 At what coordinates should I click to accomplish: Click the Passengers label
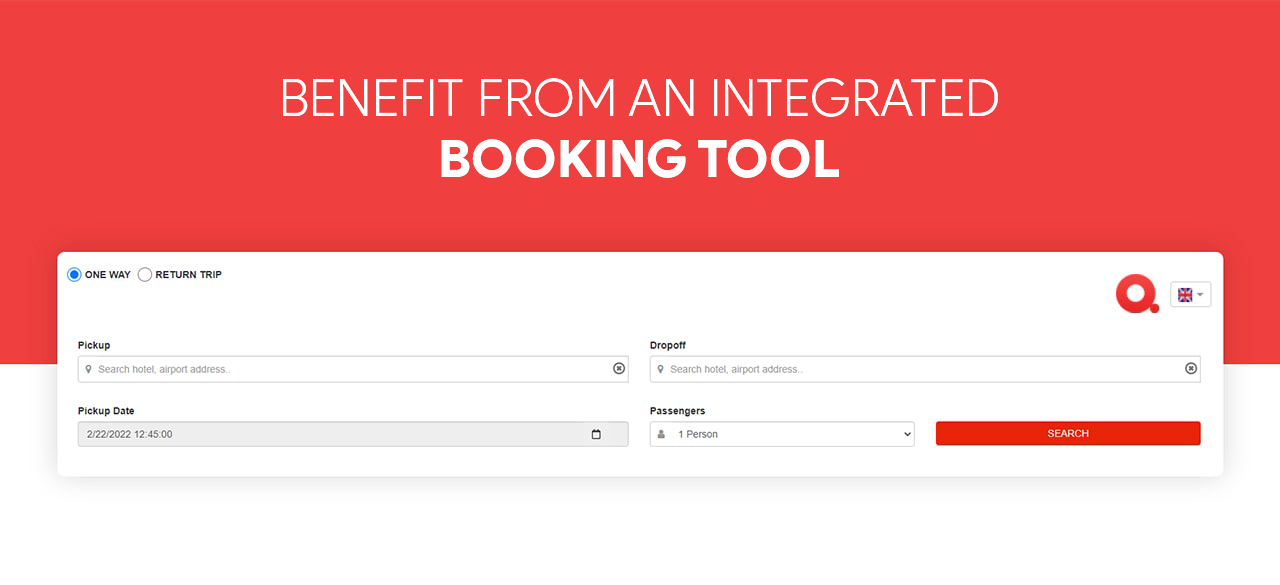tap(677, 411)
